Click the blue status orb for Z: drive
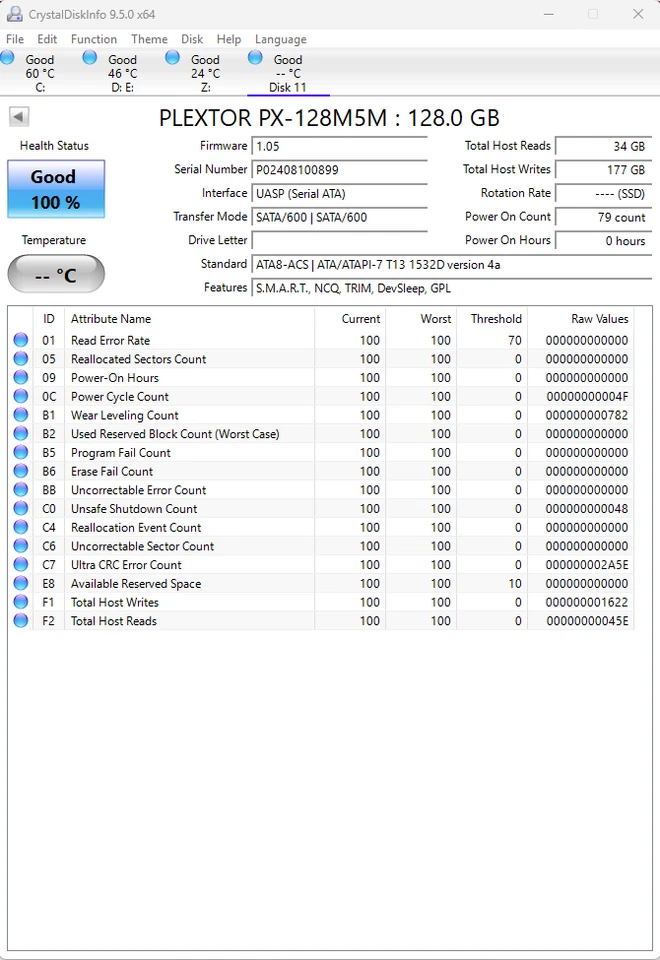The image size is (660, 960). click(x=173, y=58)
